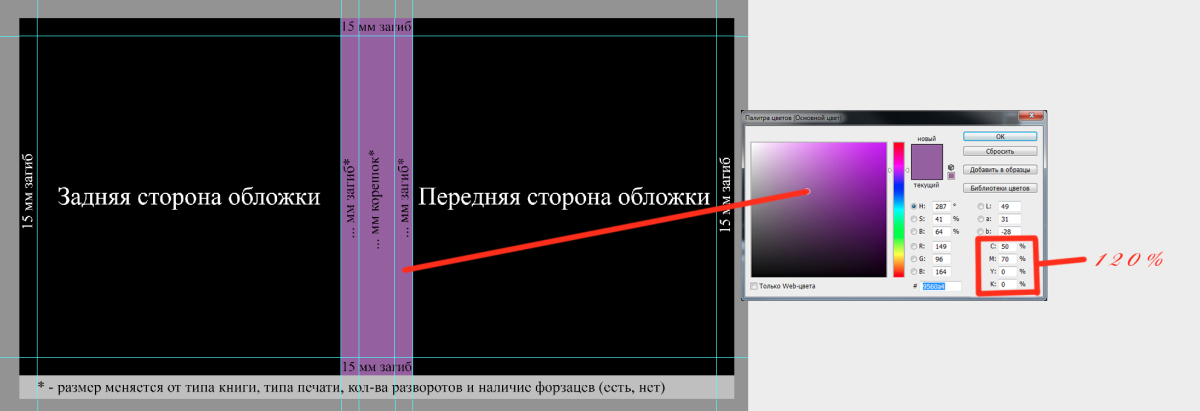Select the S saturation radio button
The width and height of the screenshot is (1200, 411).
pyautogui.click(x=914, y=218)
